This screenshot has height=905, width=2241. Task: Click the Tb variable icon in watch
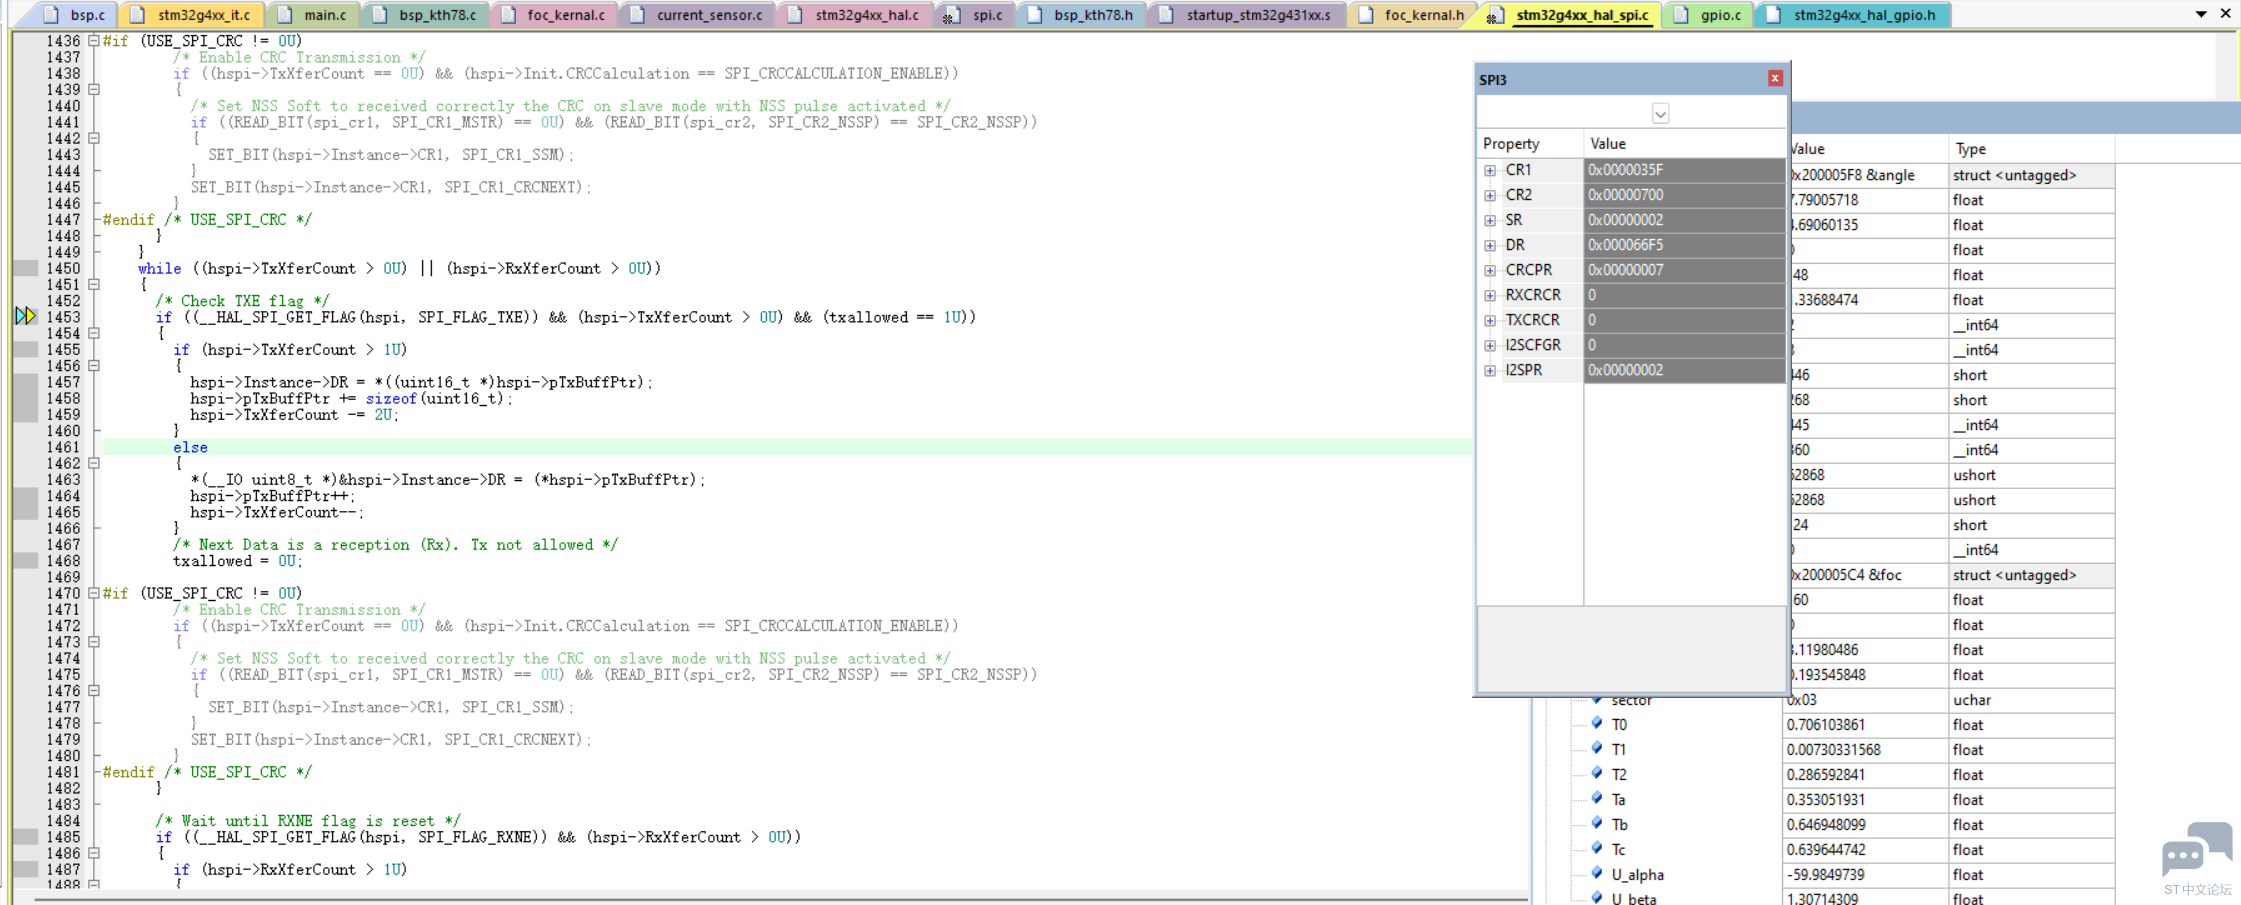pyautogui.click(x=1597, y=823)
